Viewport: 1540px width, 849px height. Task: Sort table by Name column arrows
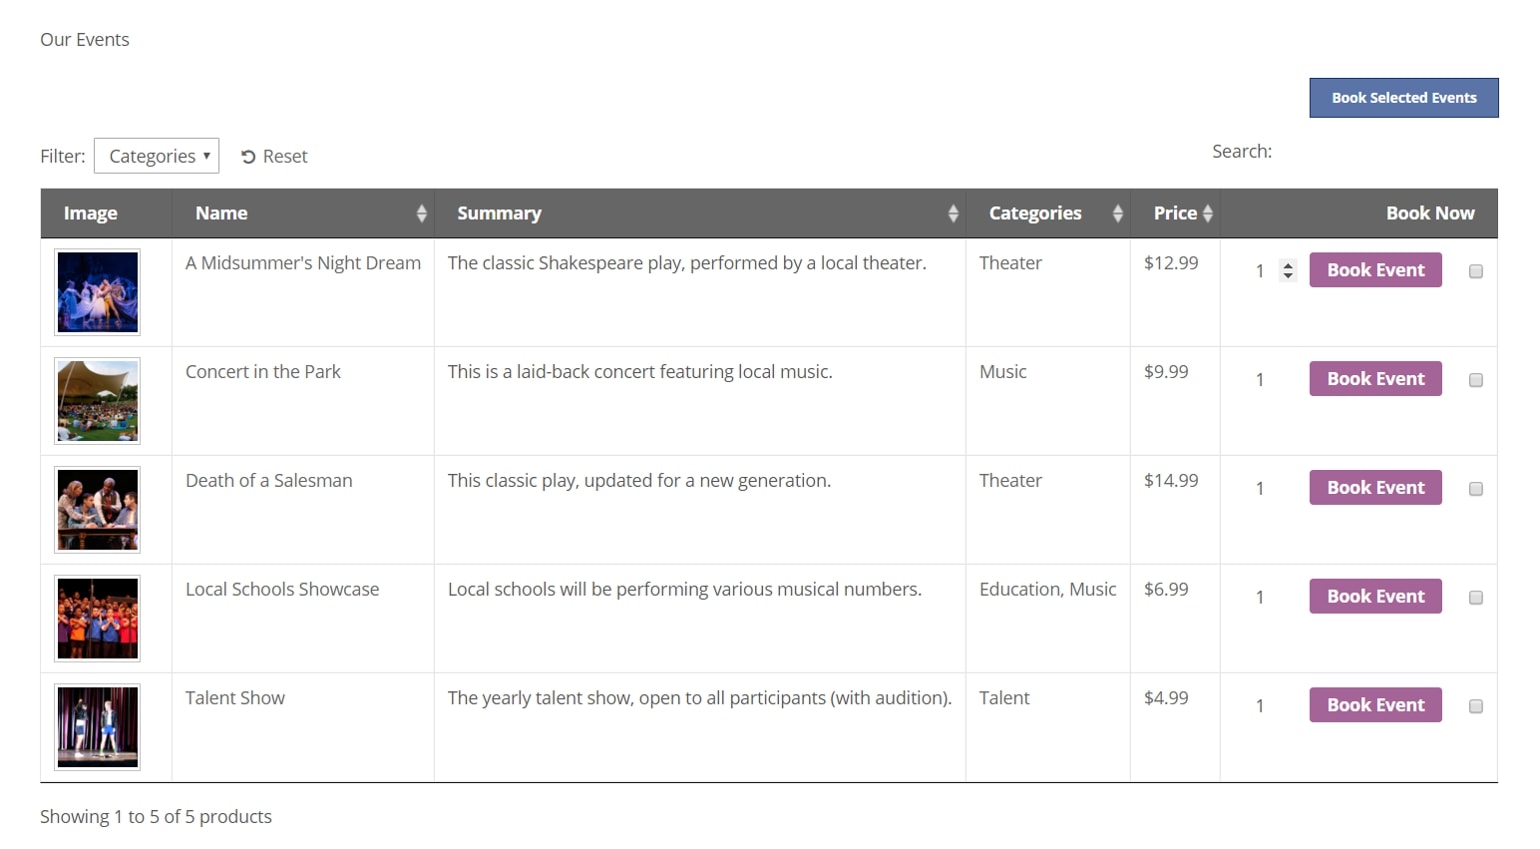tap(421, 213)
